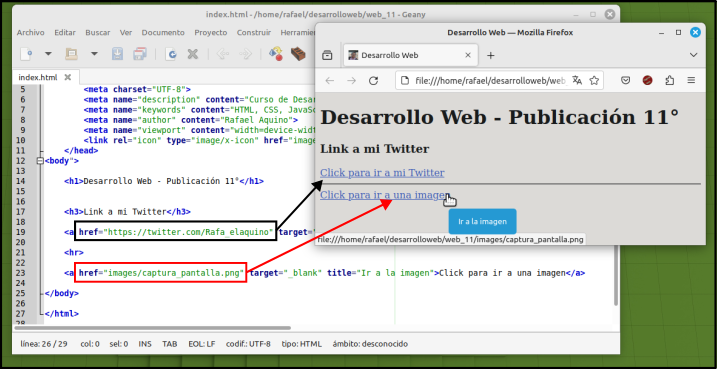The image size is (717, 369).
Task: Click the 'Link a mi Twitter' heading in Firefox
Action: (375, 149)
